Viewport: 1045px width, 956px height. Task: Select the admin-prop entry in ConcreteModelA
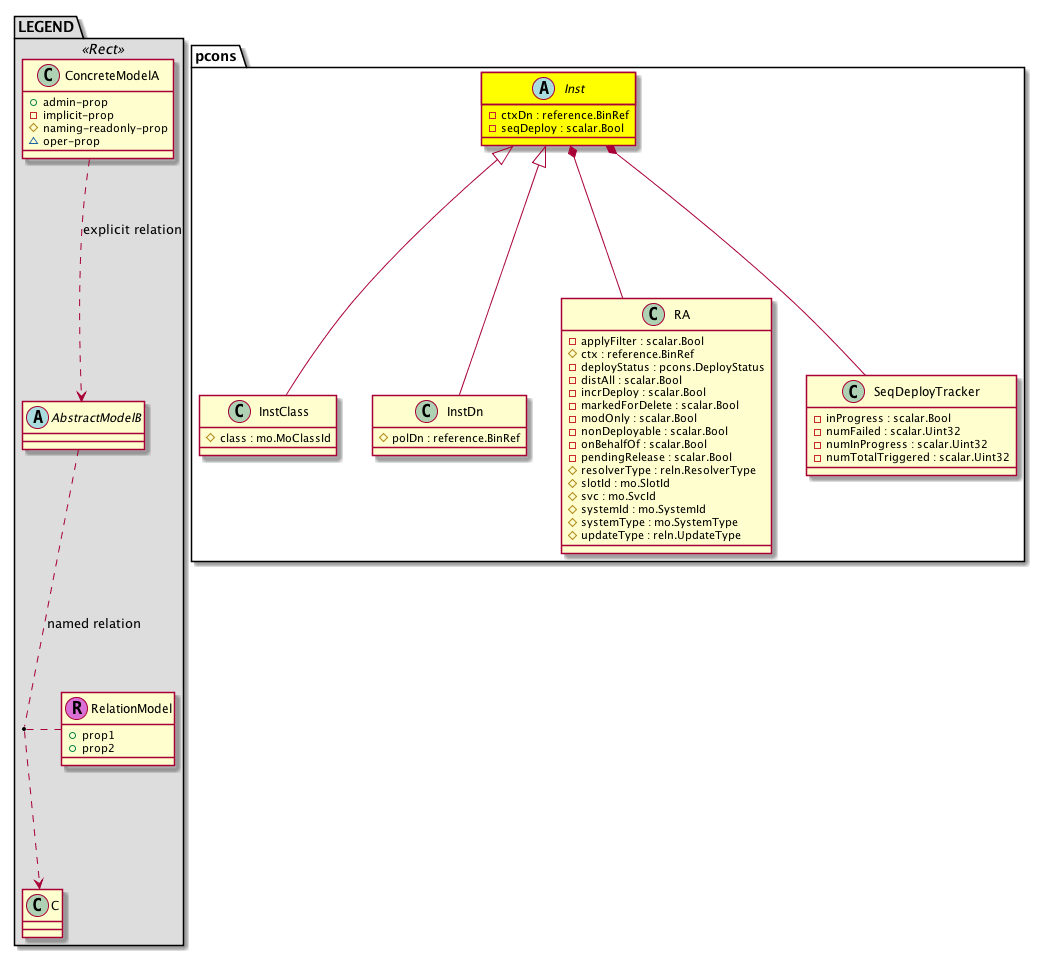(75, 102)
